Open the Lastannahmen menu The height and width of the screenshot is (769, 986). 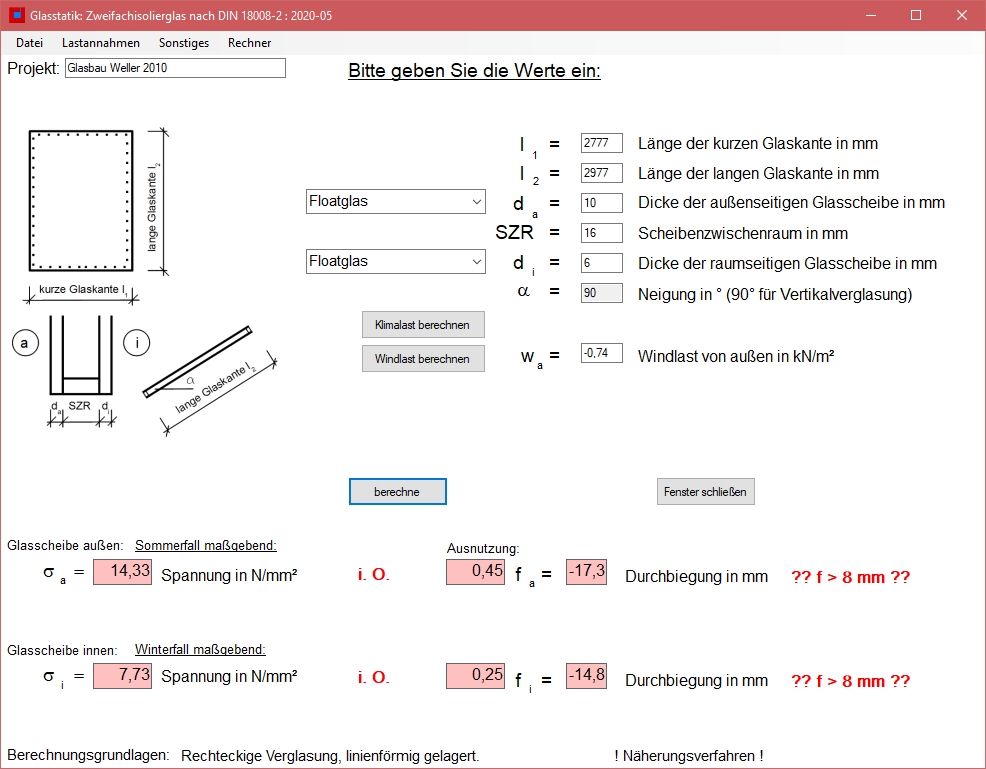[x=101, y=43]
